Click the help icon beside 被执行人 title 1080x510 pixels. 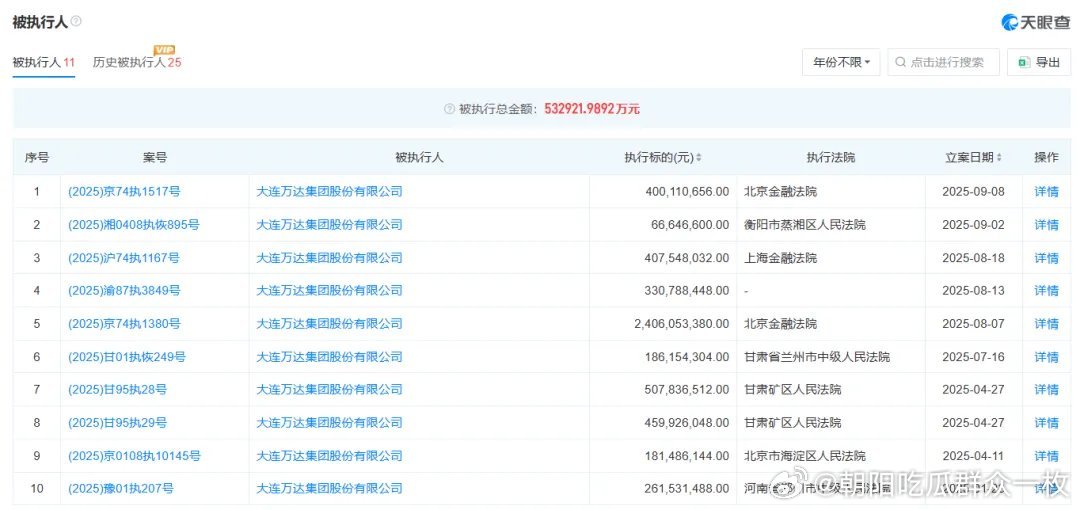click(x=76, y=21)
